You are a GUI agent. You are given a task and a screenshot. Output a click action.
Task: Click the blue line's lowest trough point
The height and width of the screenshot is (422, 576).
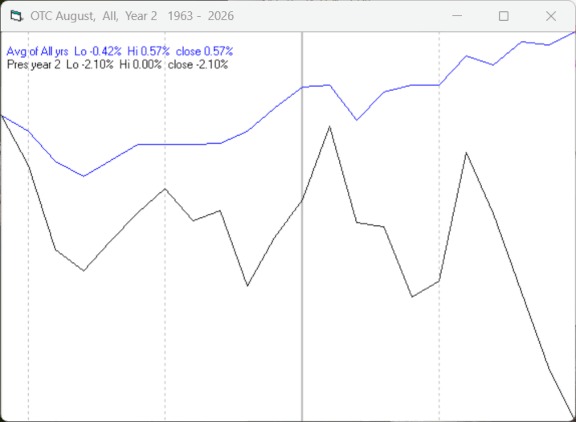(84, 176)
